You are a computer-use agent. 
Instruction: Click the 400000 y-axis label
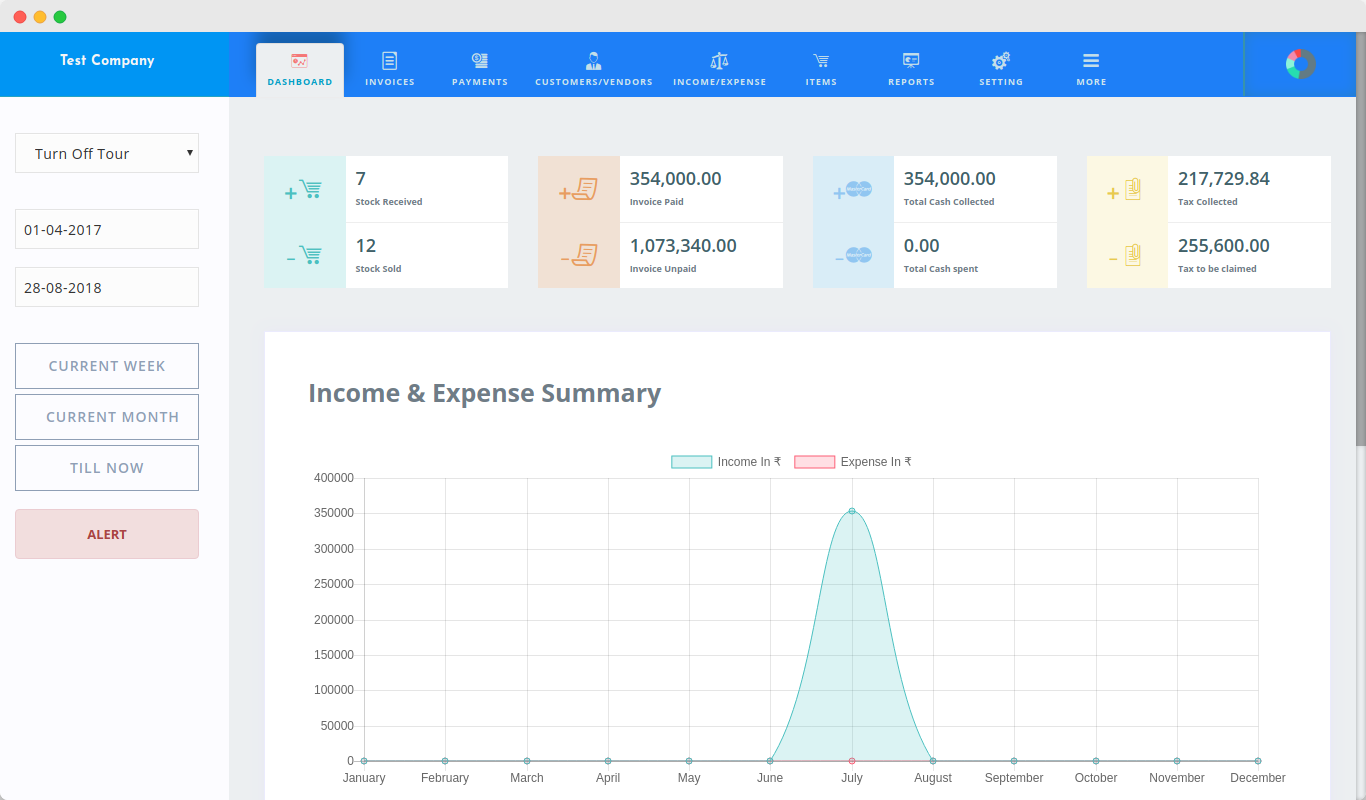334,478
